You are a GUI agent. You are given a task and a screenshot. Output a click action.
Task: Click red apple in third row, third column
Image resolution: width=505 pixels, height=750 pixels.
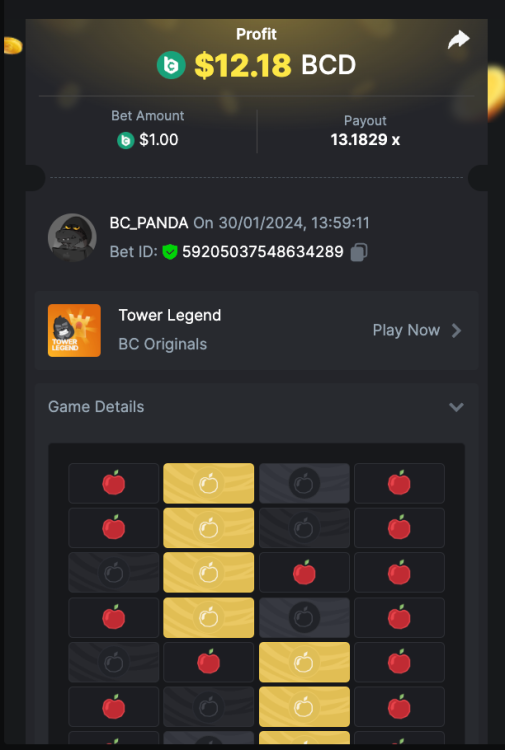(x=304, y=573)
